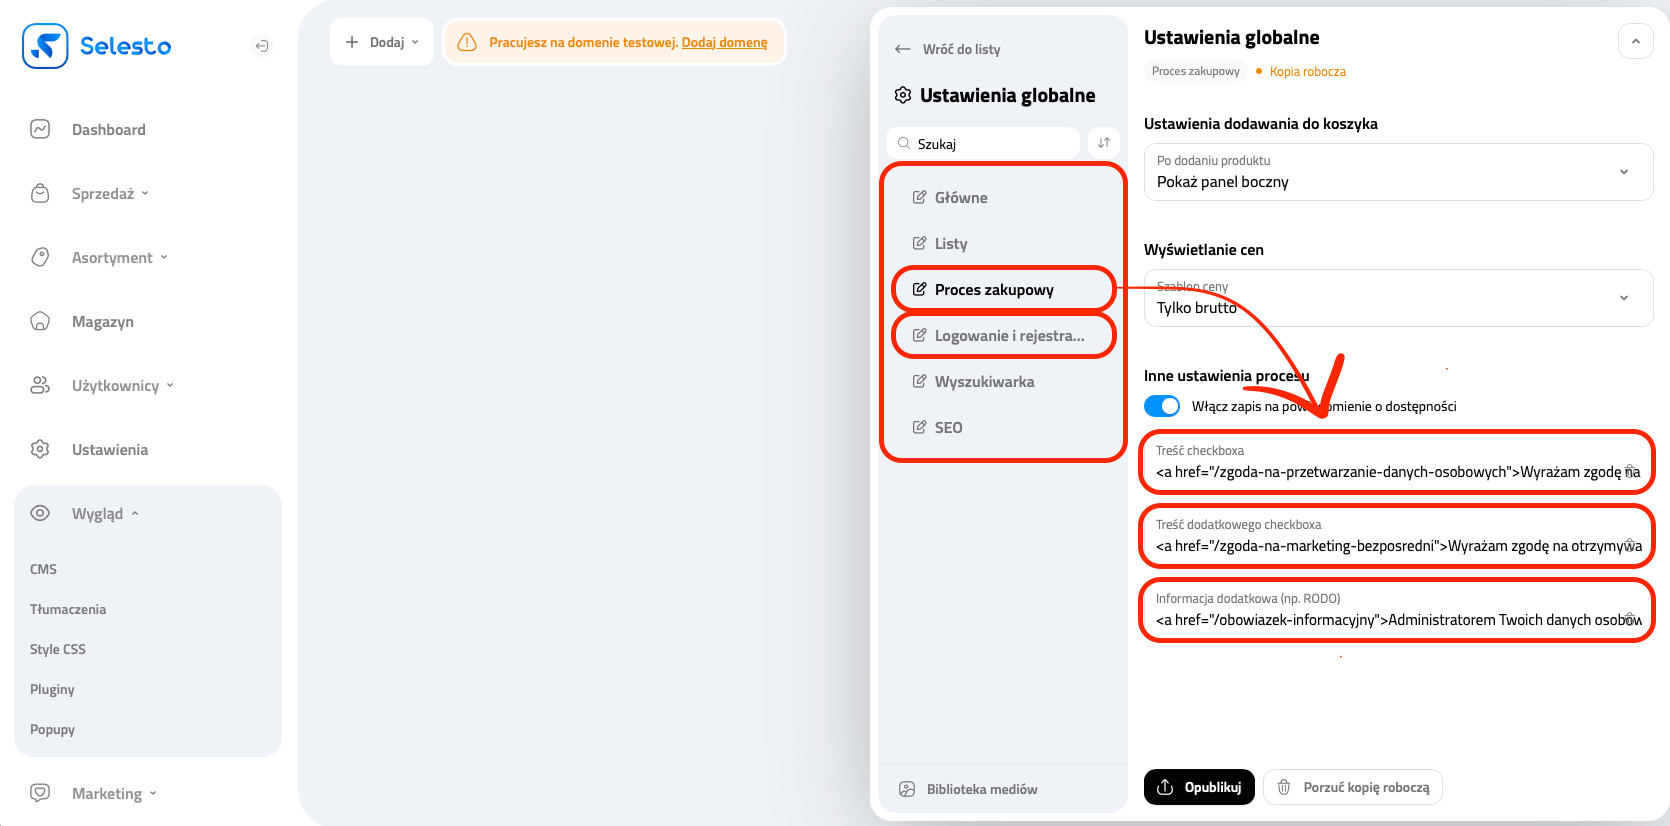The image size is (1670, 826).
Task: Click the Ustawienia gear icon
Action: coord(40,449)
